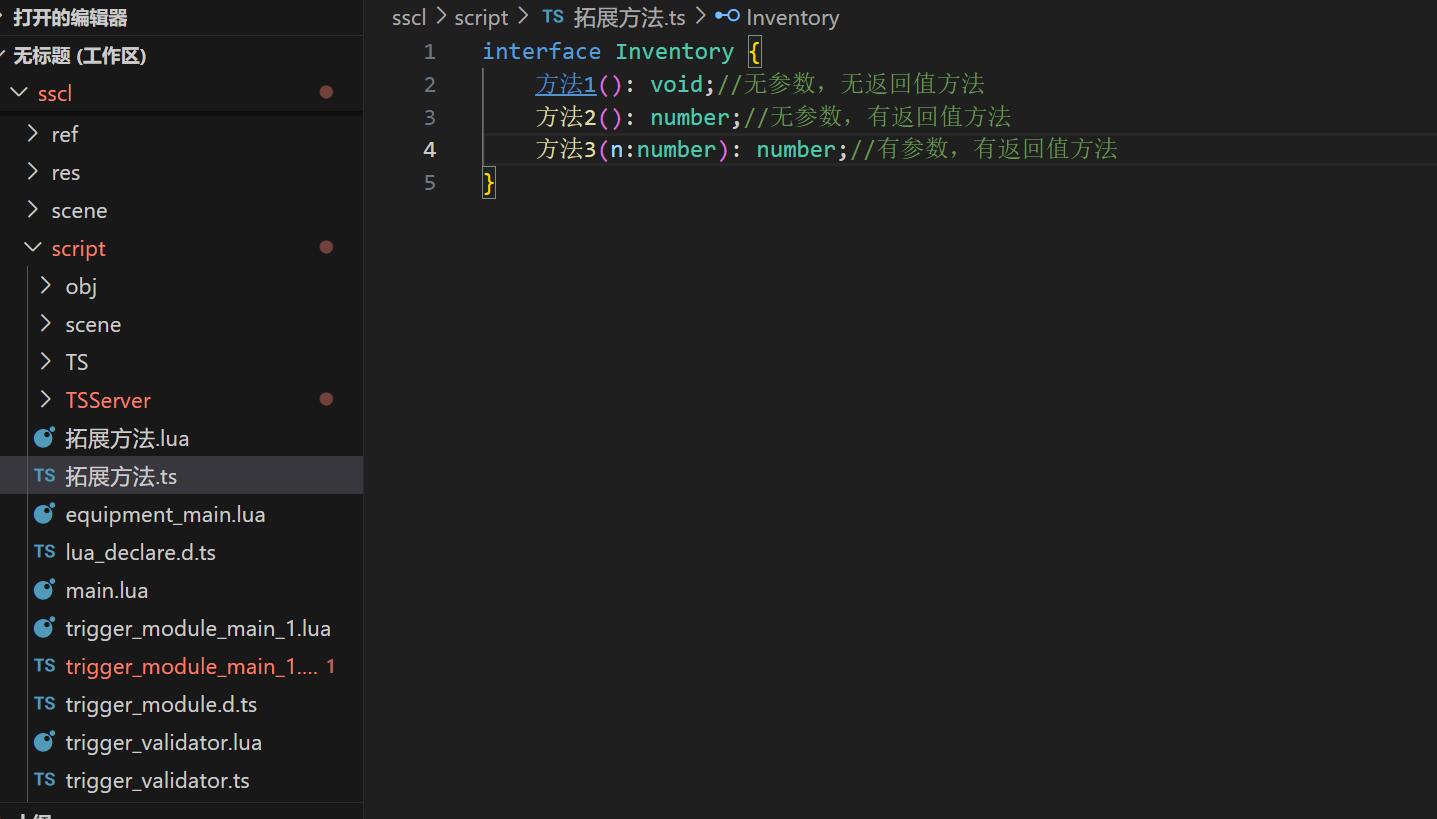Place cursor on line number 5
This screenshot has width=1437, height=819.
coord(430,182)
